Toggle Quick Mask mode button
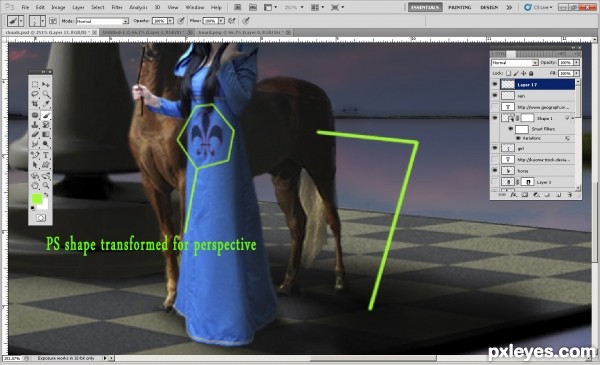 pyautogui.click(x=41, y=218)
